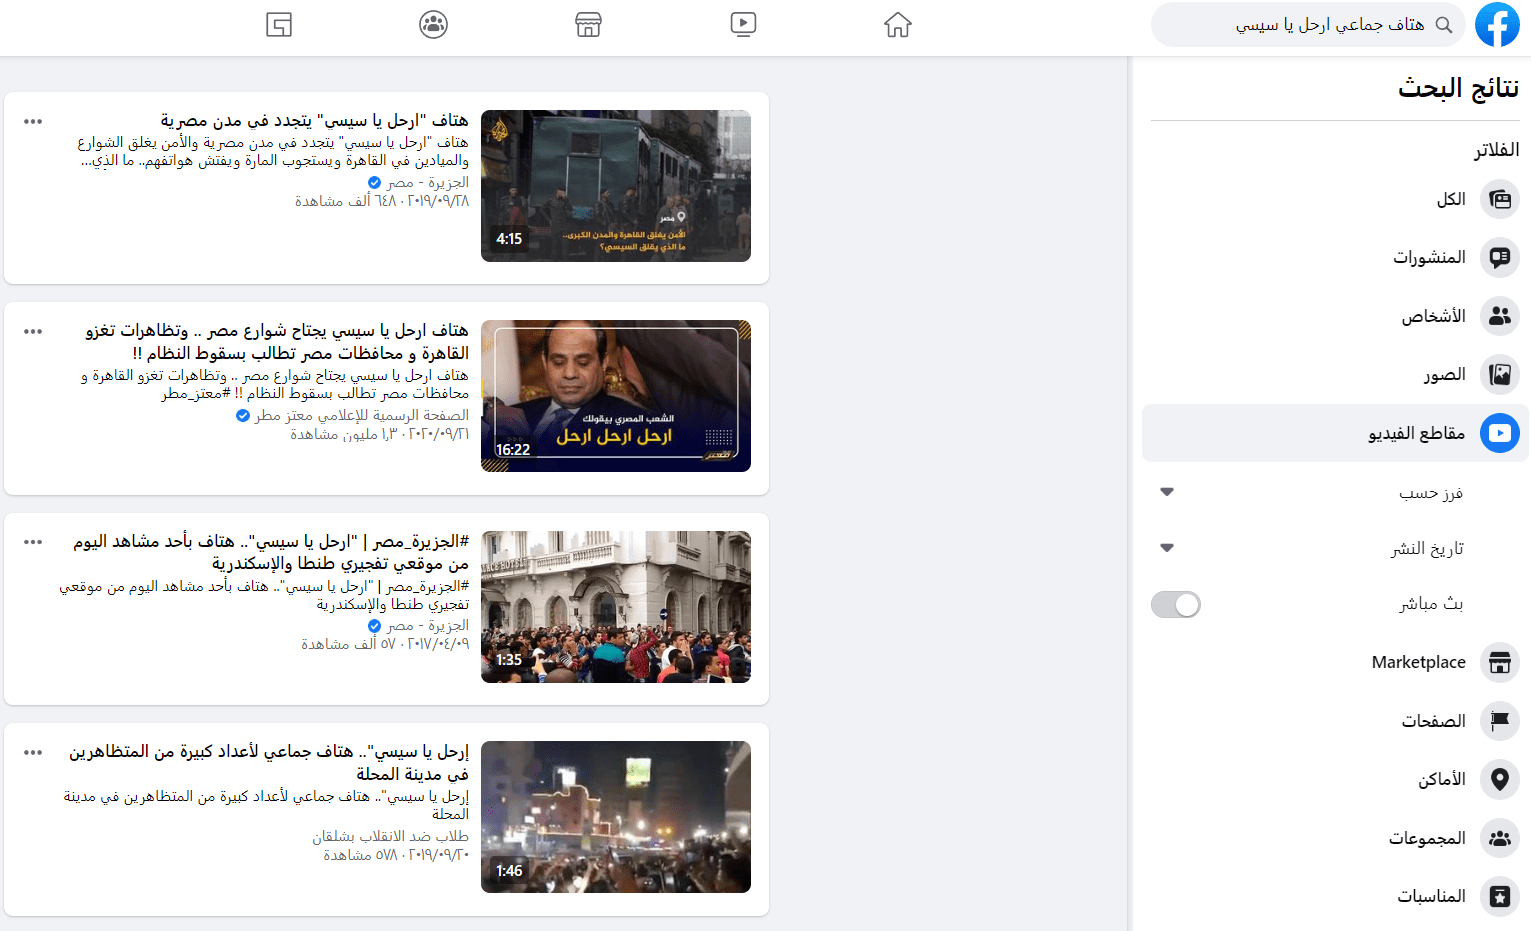
Task: Open video title هتاف "ارحل يا سيسي" يتجدد
Action: click(315, 121)
